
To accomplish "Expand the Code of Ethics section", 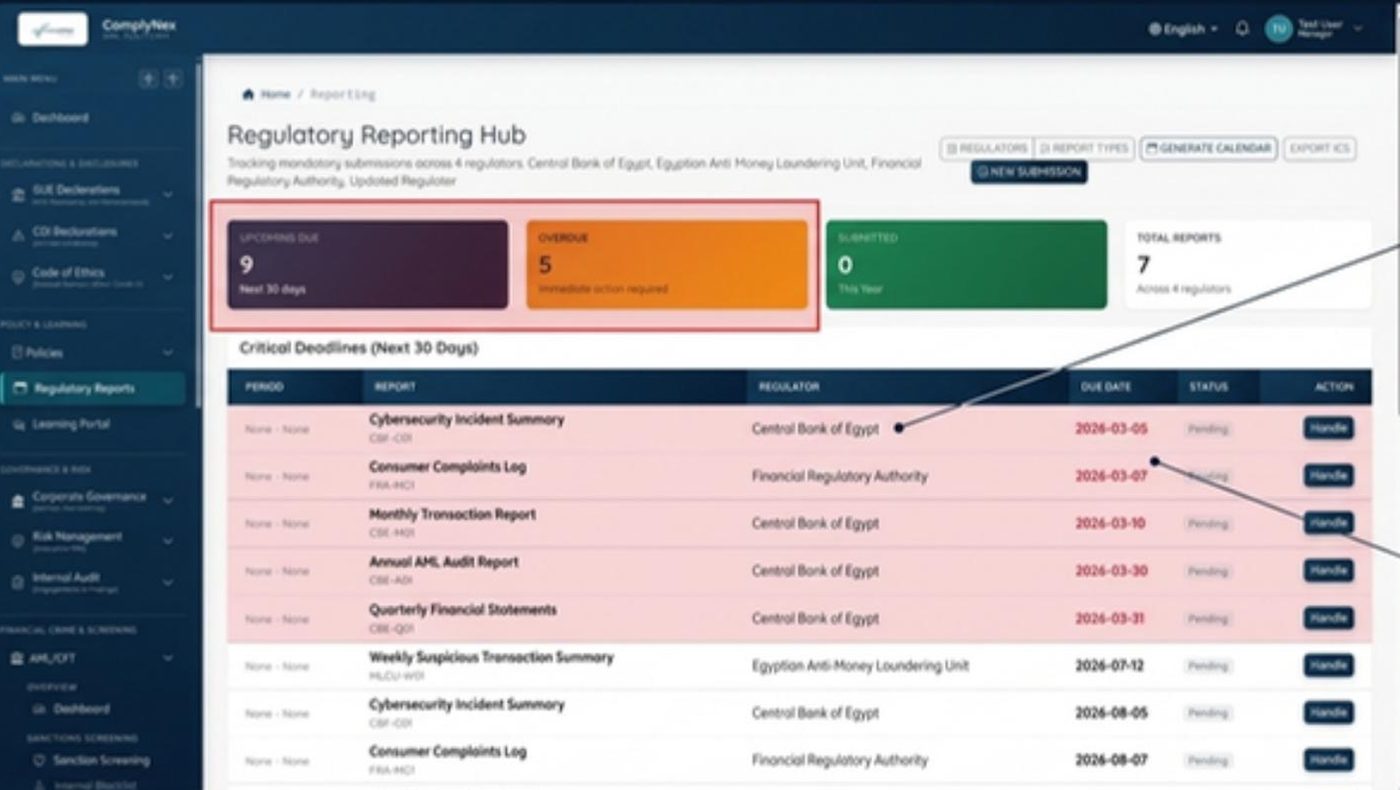I will click(x=167, y=277).
